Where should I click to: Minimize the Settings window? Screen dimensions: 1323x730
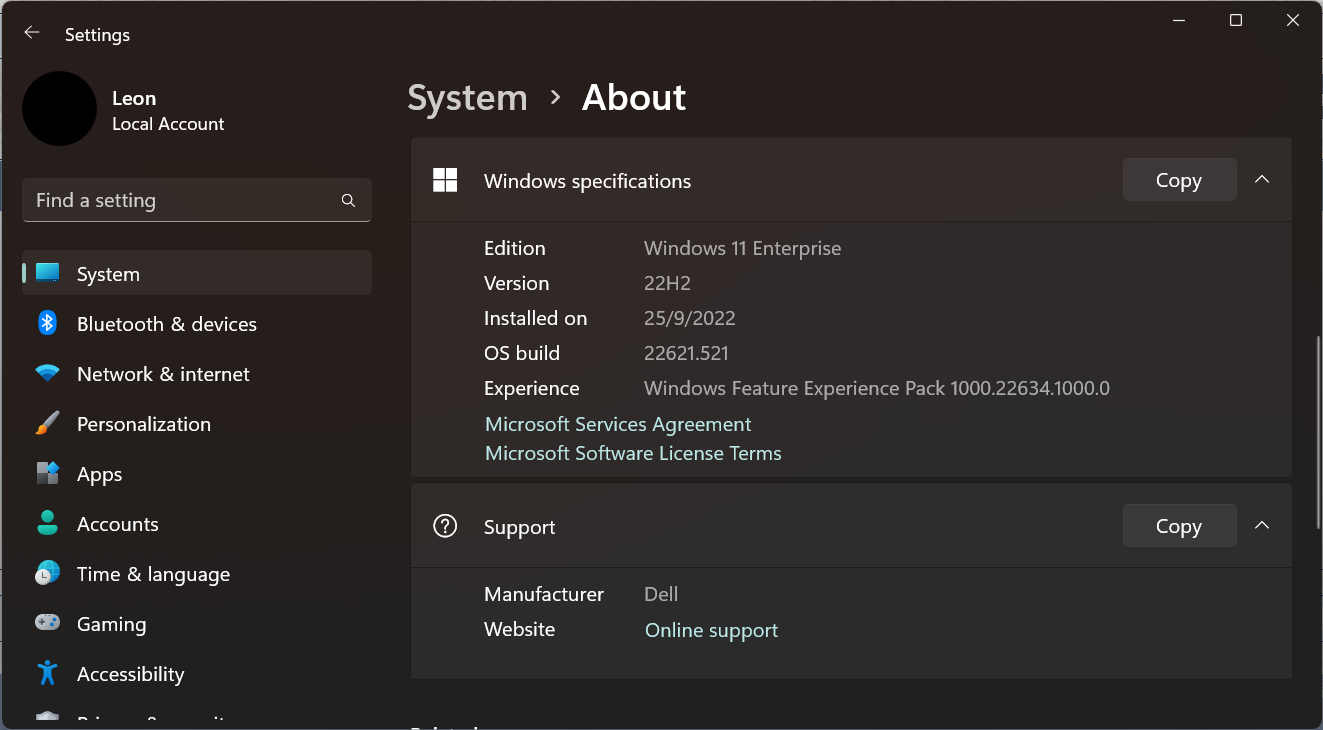[x=1178, y=20]
